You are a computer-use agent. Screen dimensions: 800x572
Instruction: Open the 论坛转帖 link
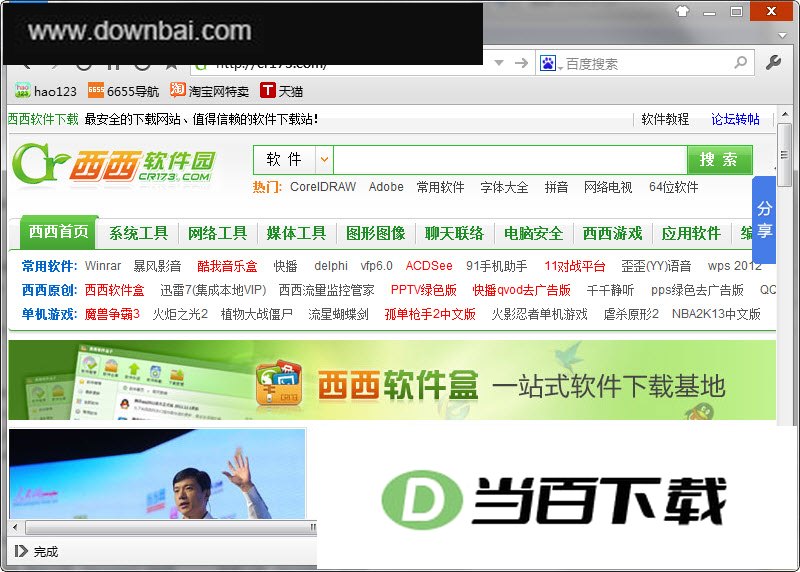[x=735, y=119]
